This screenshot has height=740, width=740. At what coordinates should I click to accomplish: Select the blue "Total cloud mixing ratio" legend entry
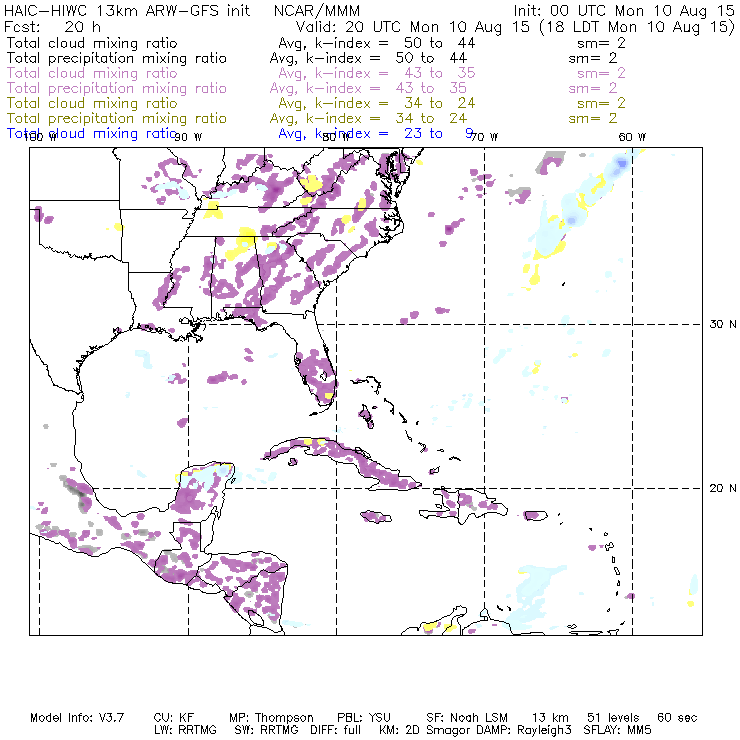click(x=92, y=134)
